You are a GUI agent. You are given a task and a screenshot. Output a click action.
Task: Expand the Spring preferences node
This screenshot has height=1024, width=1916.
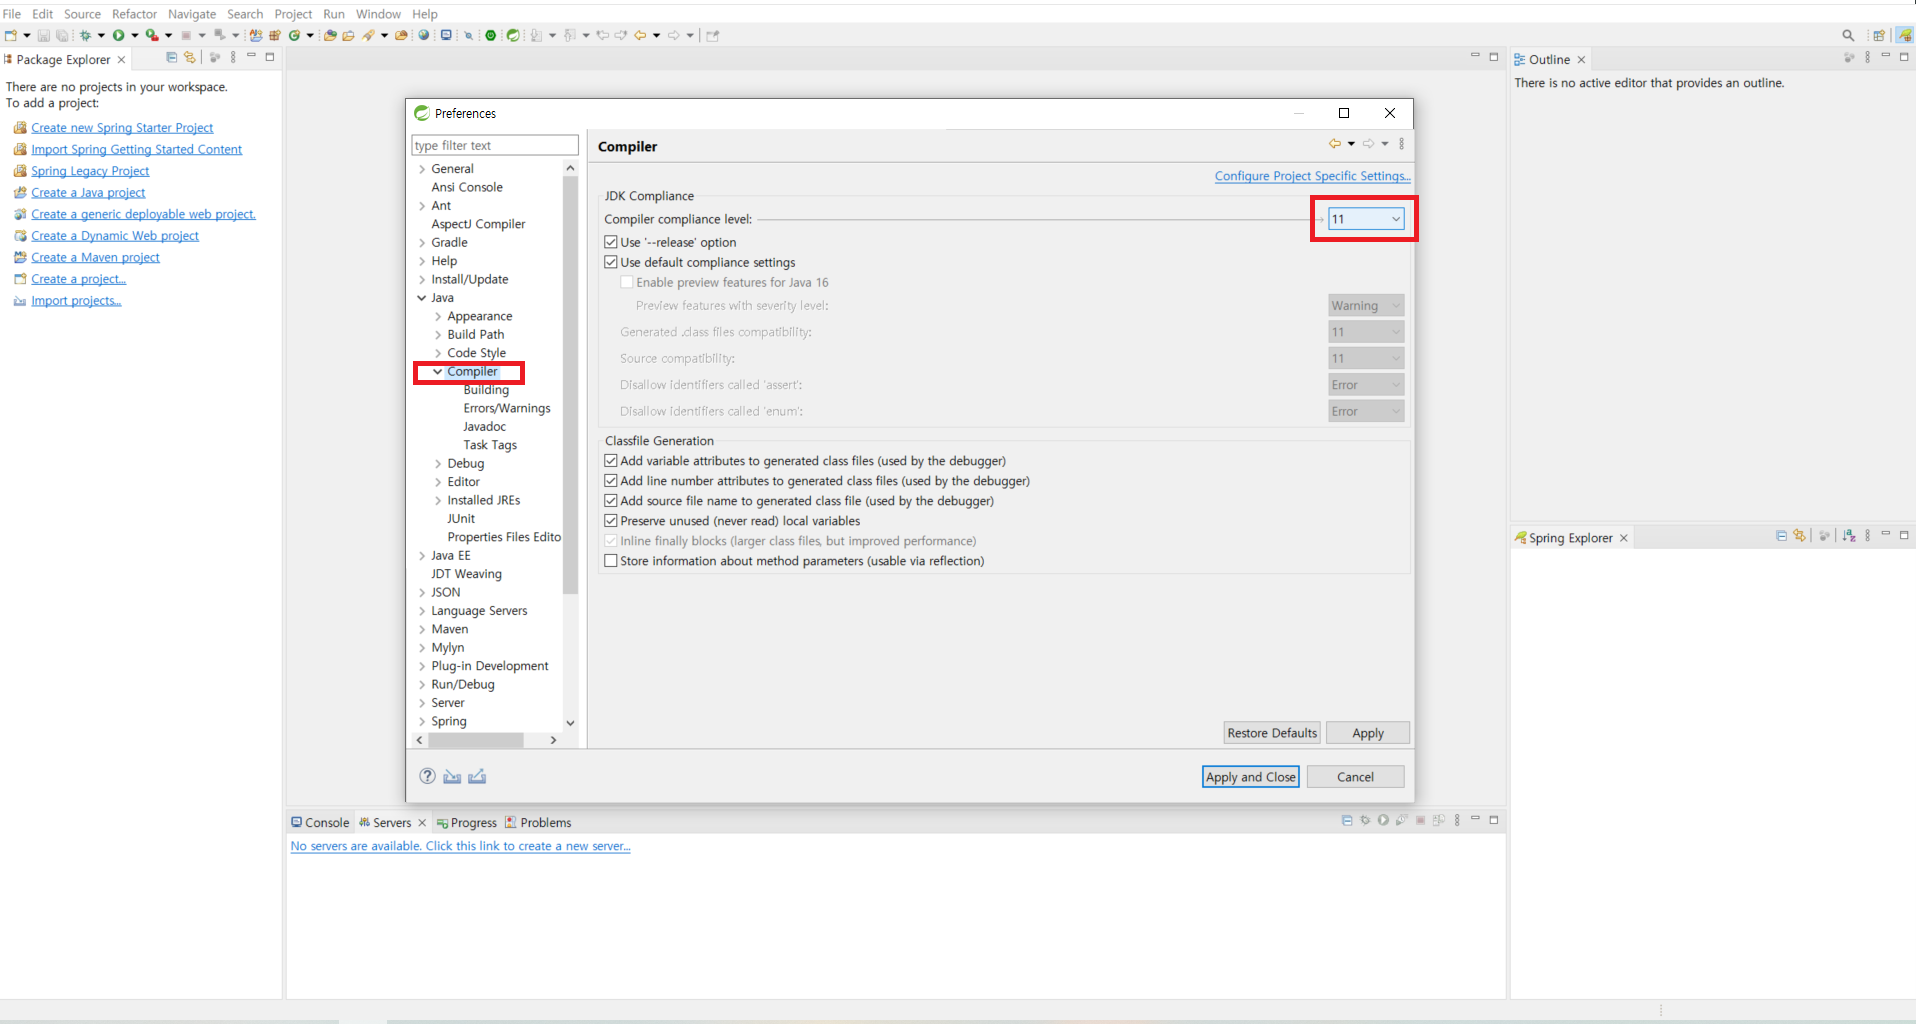[422, 722]
